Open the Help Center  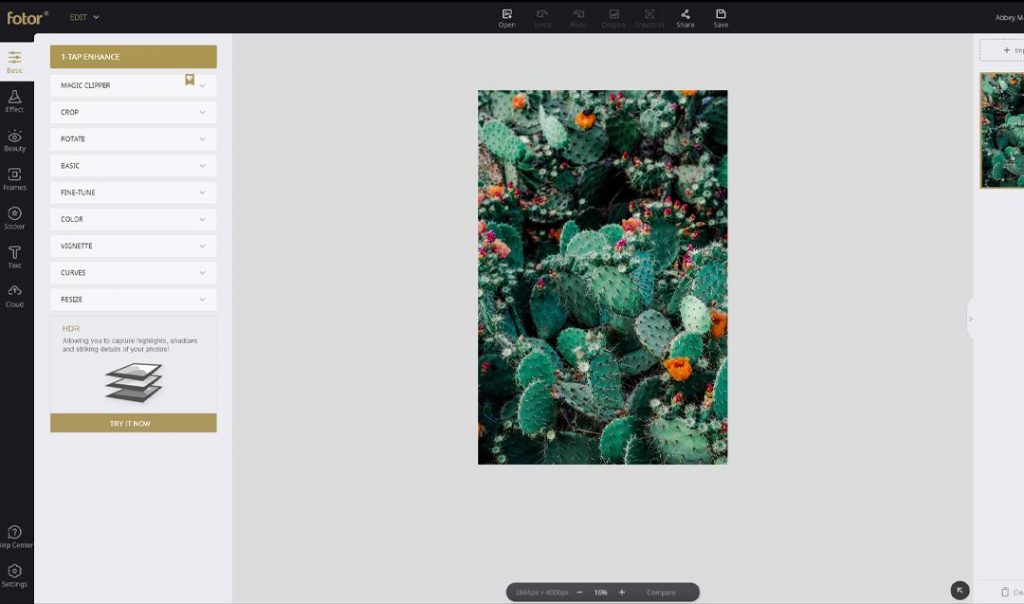click(x=14, y=537)
